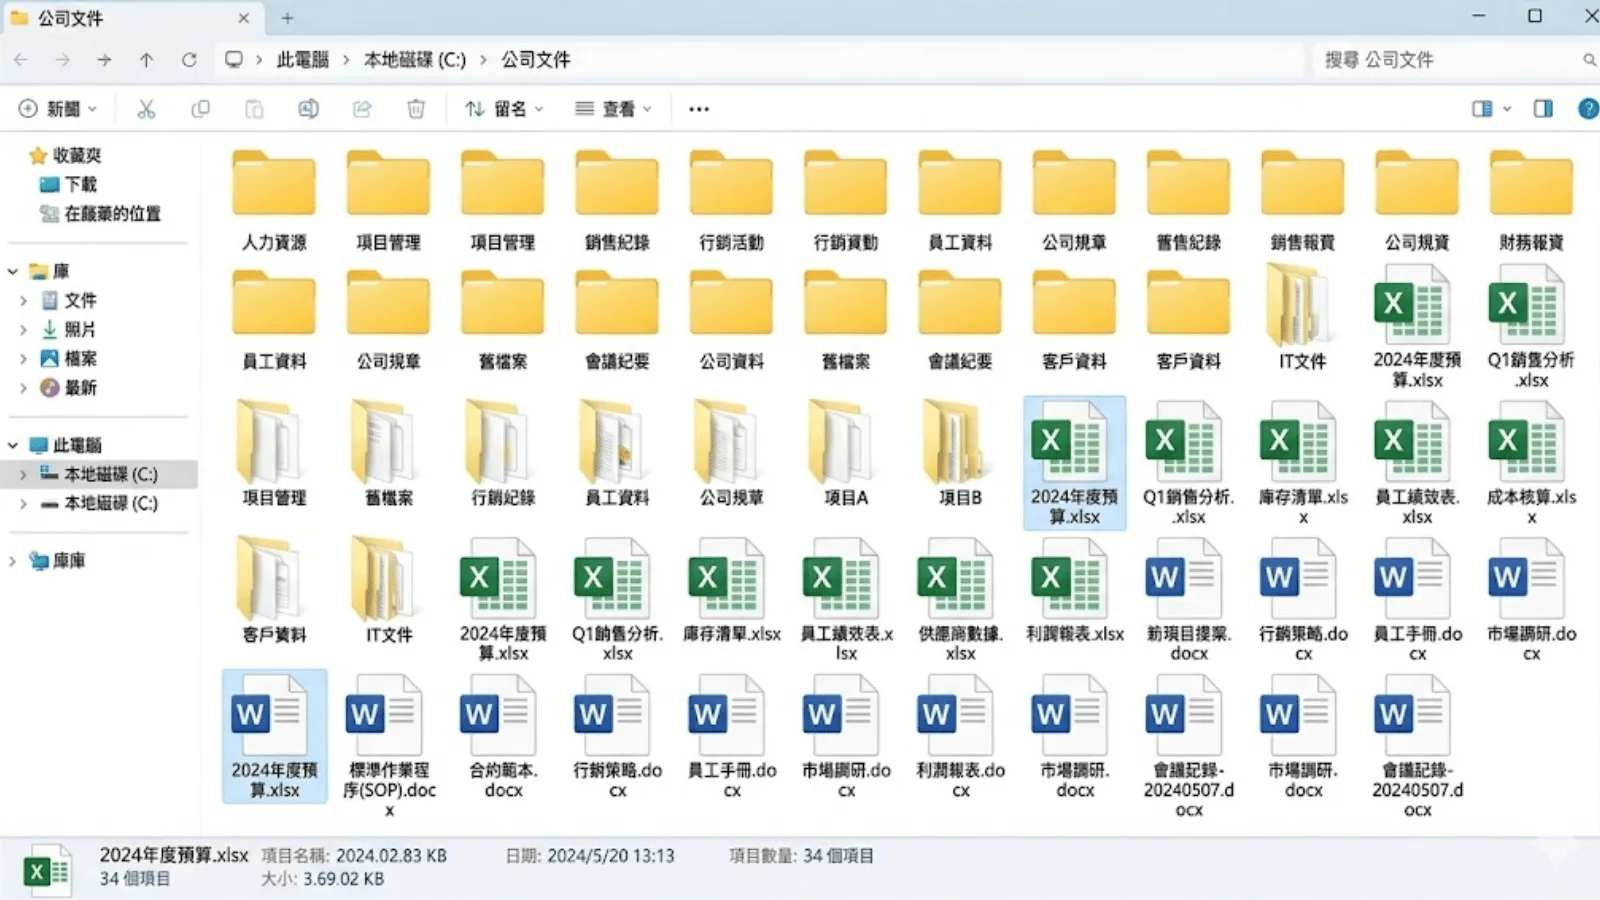Click 公司文件 in the address breadcrumb
Screen dimensions: 1600x900
tap(536, 60)
